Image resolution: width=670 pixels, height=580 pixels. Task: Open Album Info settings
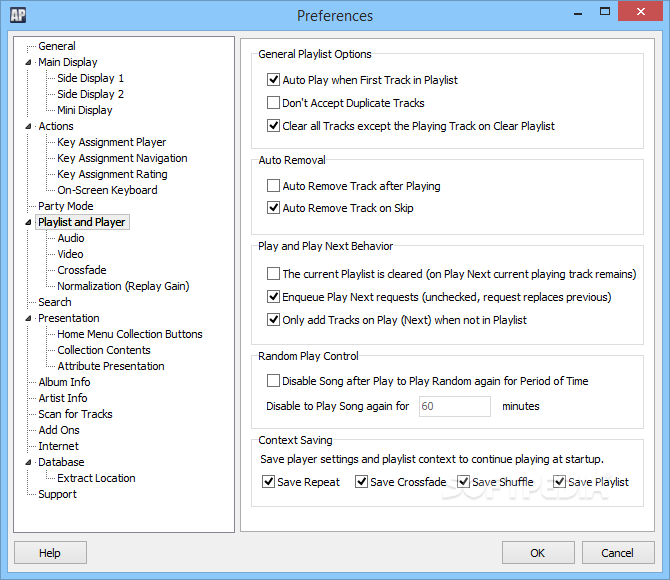click(64, 382)
